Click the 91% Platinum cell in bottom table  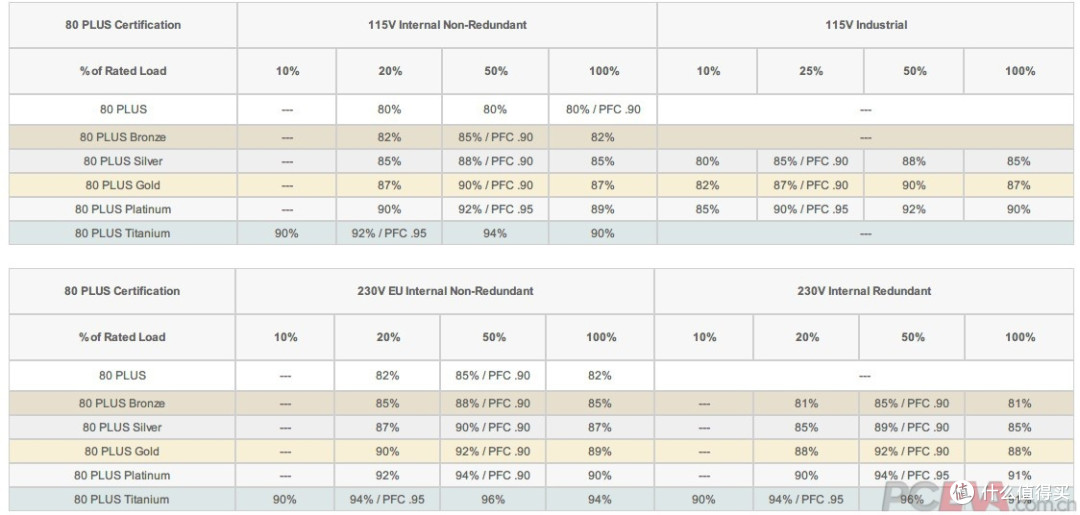point(1020,475)
